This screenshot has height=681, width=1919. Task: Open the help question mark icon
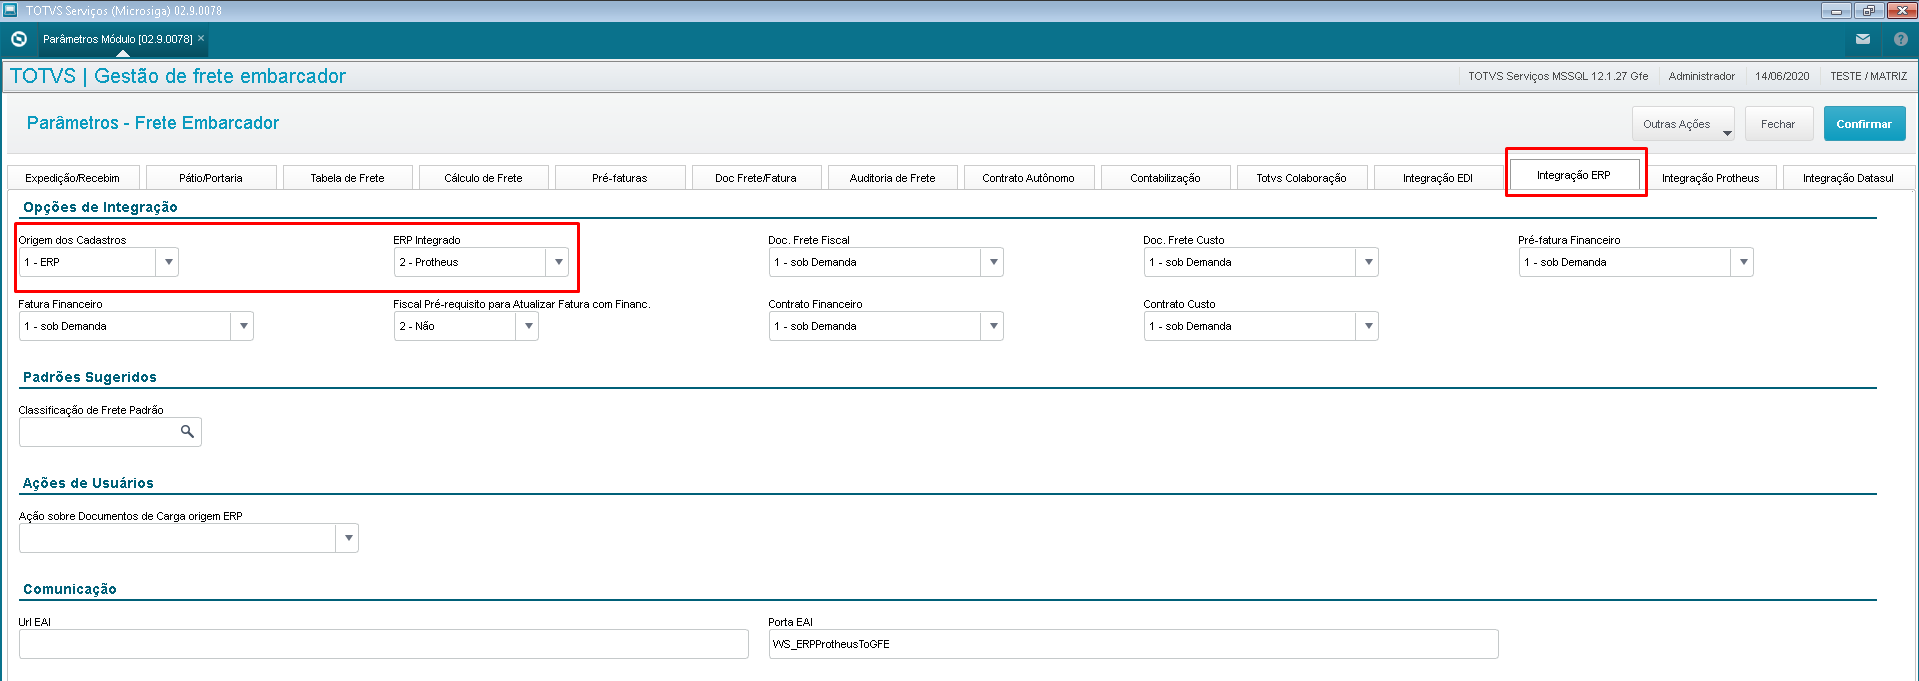pos(1901,39)
